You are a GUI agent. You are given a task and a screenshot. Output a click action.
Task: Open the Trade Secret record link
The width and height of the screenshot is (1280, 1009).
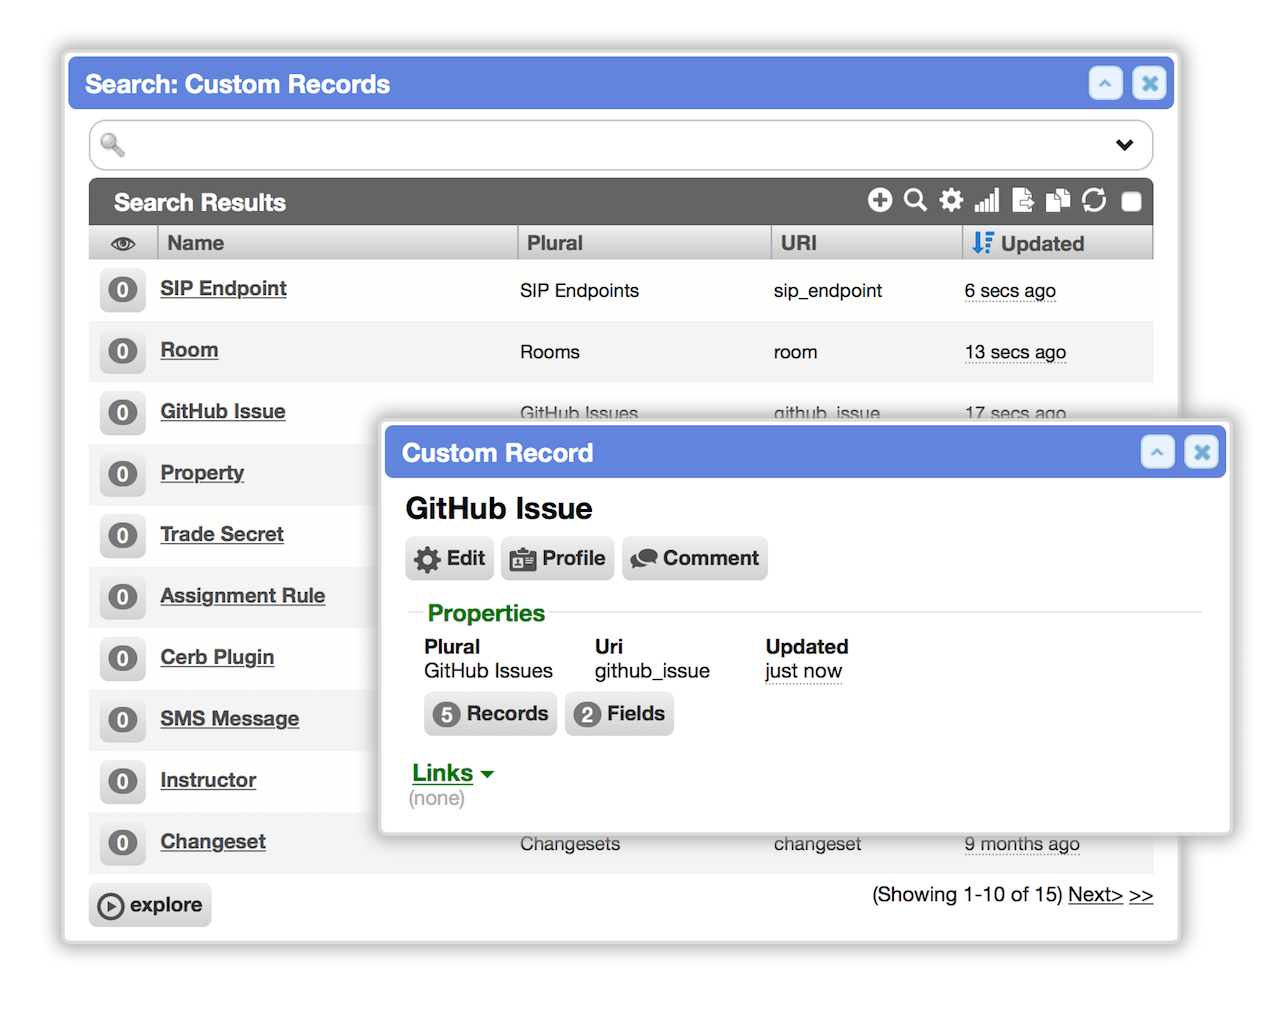coord(222,534)
